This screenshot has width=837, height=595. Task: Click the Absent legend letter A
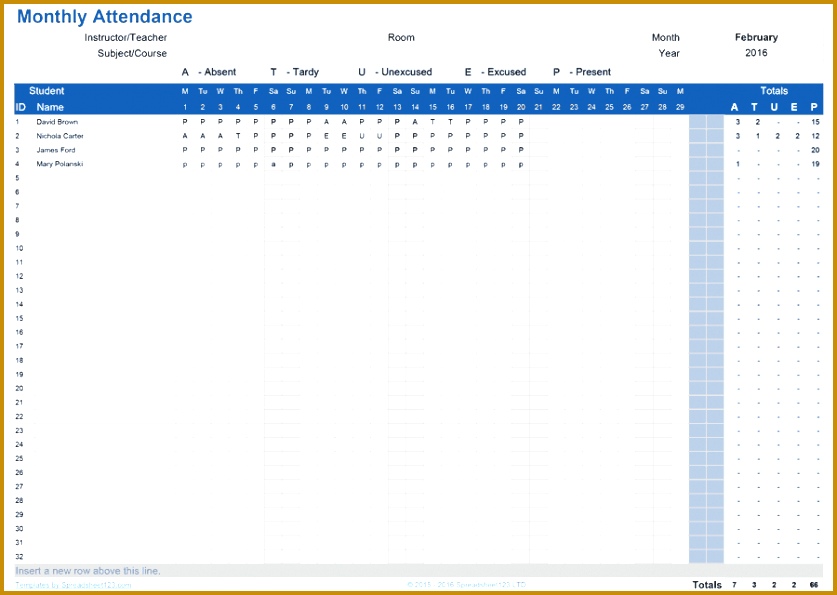(x=185, y=71)
